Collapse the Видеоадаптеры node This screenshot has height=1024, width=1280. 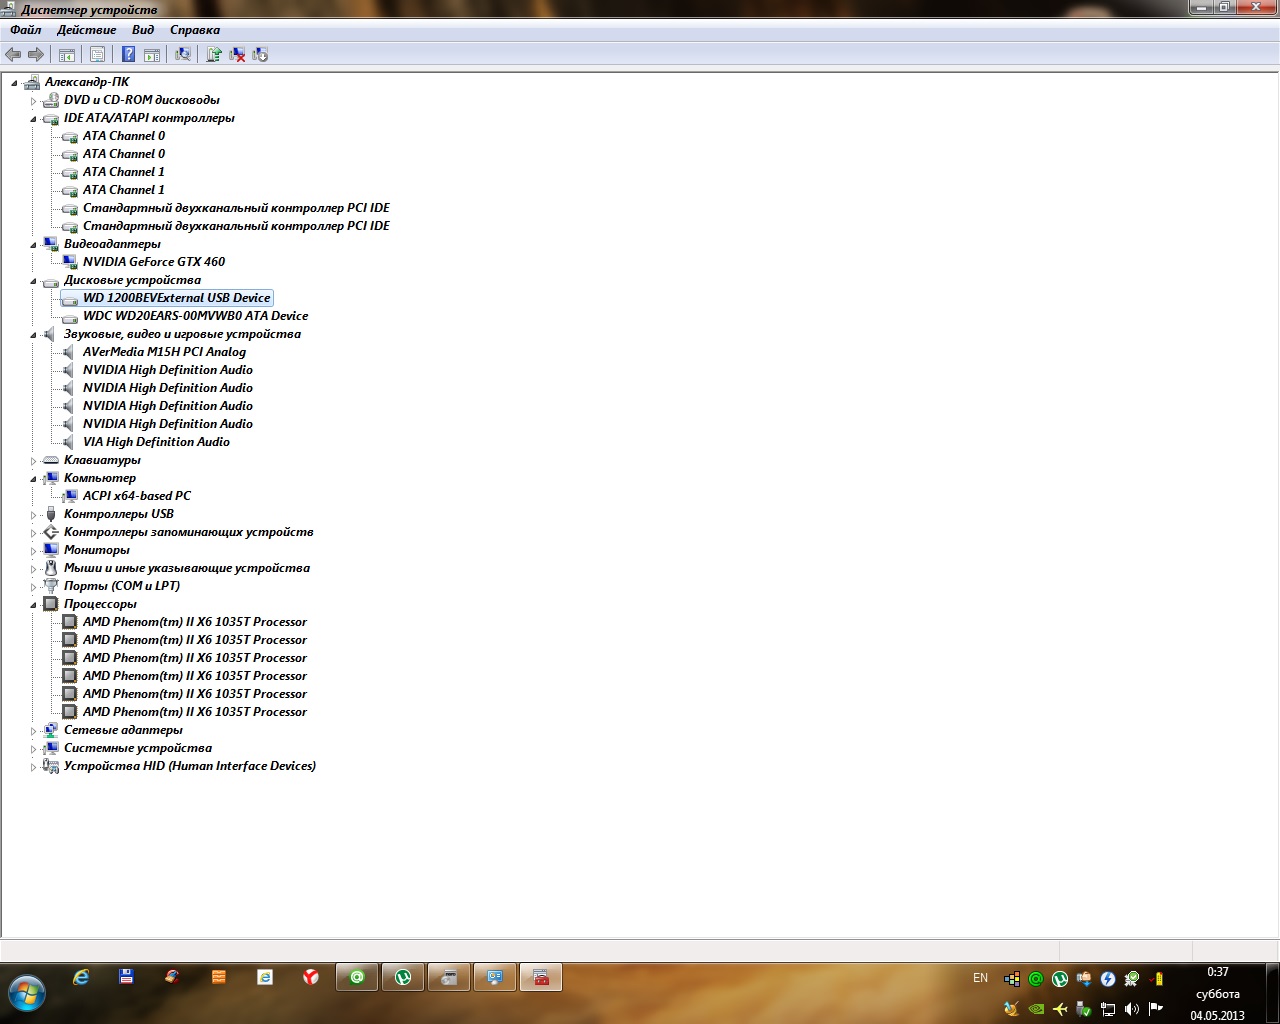(x=33, y=245)
